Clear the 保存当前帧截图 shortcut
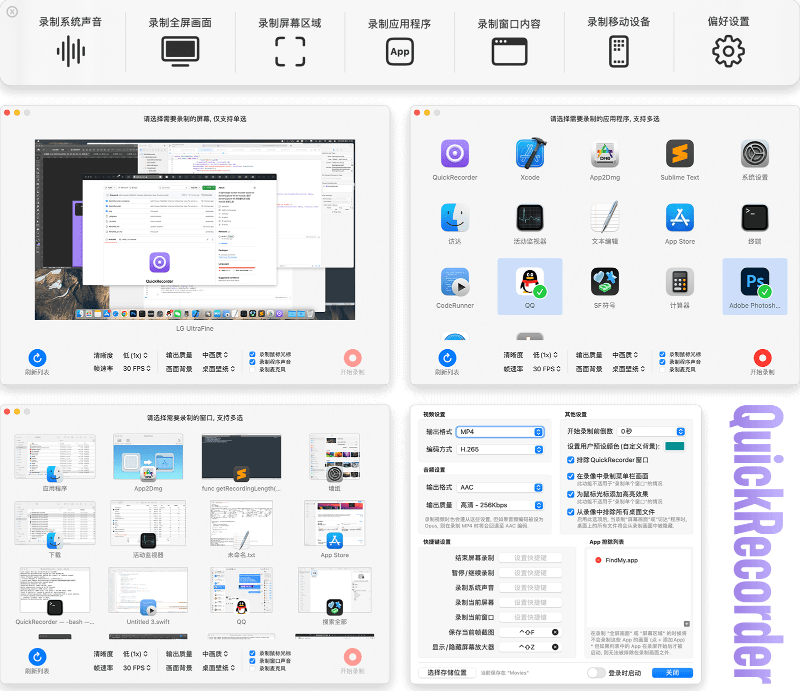The image size is (800, 691). pos(555,632)
